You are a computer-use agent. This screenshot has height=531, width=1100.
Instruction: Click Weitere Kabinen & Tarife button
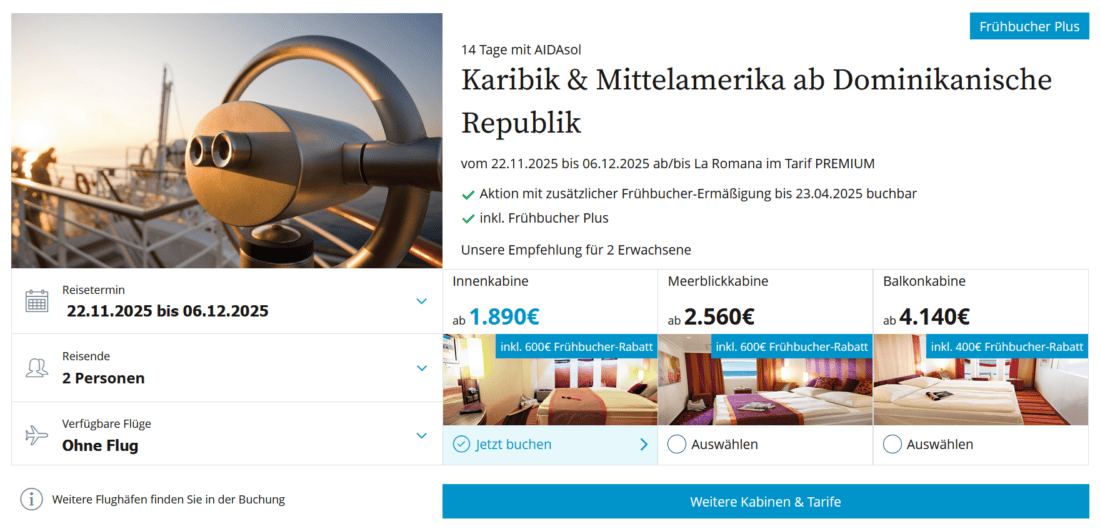click(765, 502)
